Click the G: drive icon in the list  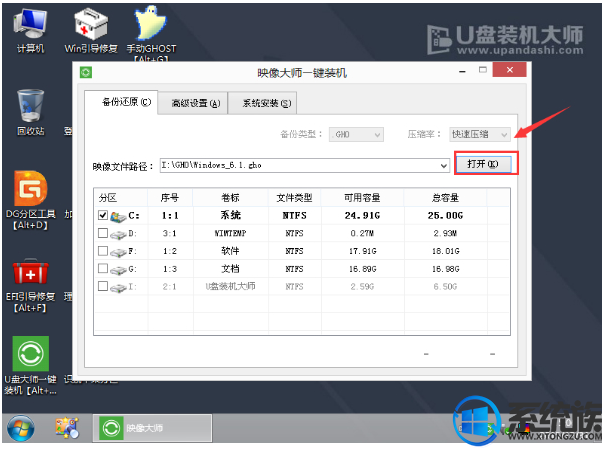118,270
